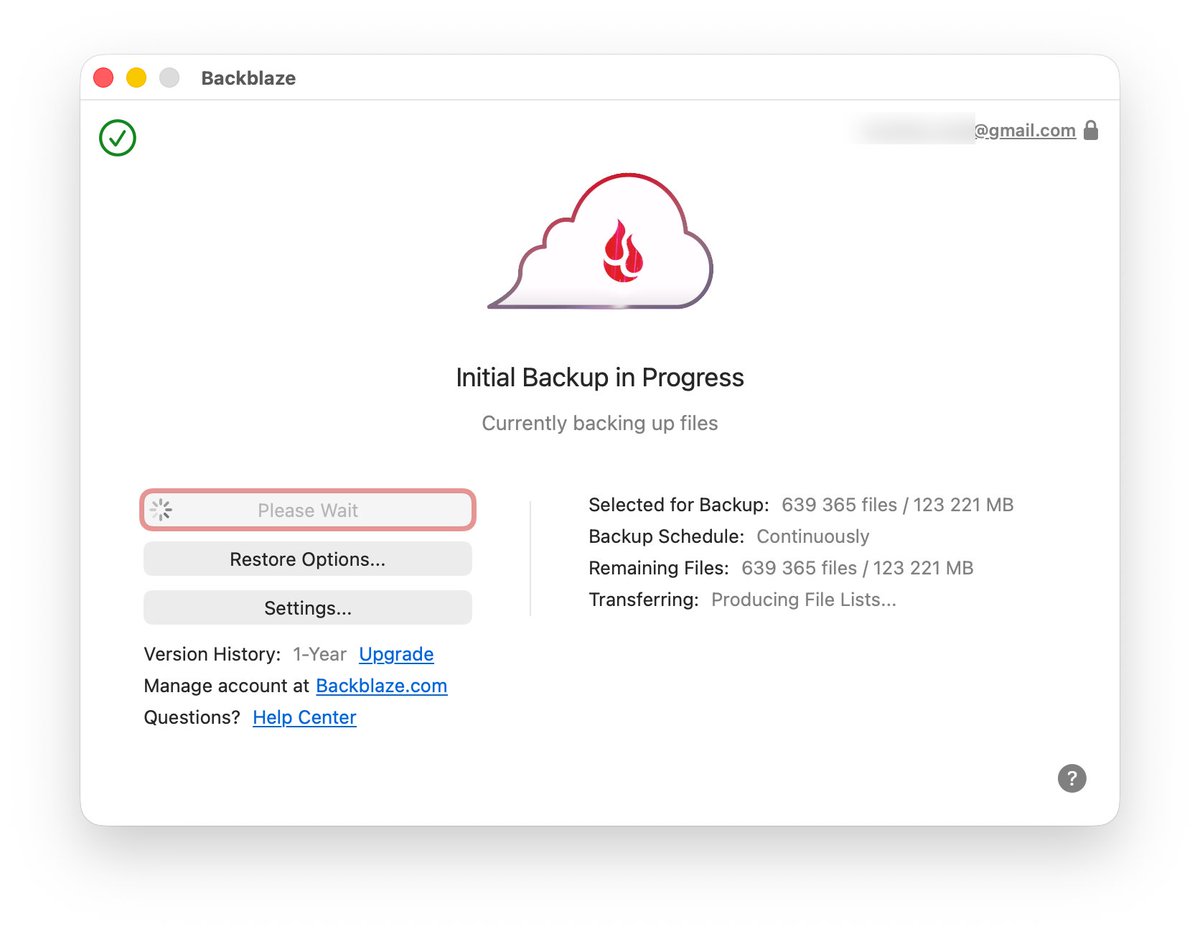Viewport: 1200px width, 932px height.
Task: Click the green checkmark status icon
Action: click(118, 138)
